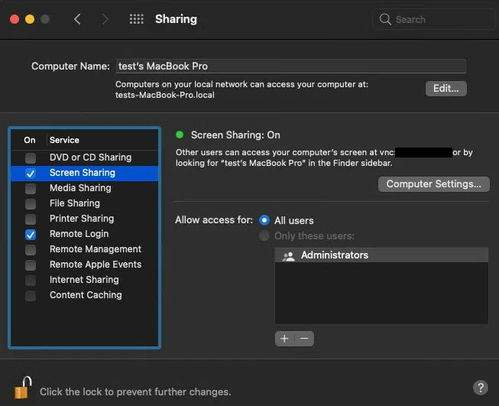Select the All users radio button
Screen dimensions: 499x406
[264, 220]
